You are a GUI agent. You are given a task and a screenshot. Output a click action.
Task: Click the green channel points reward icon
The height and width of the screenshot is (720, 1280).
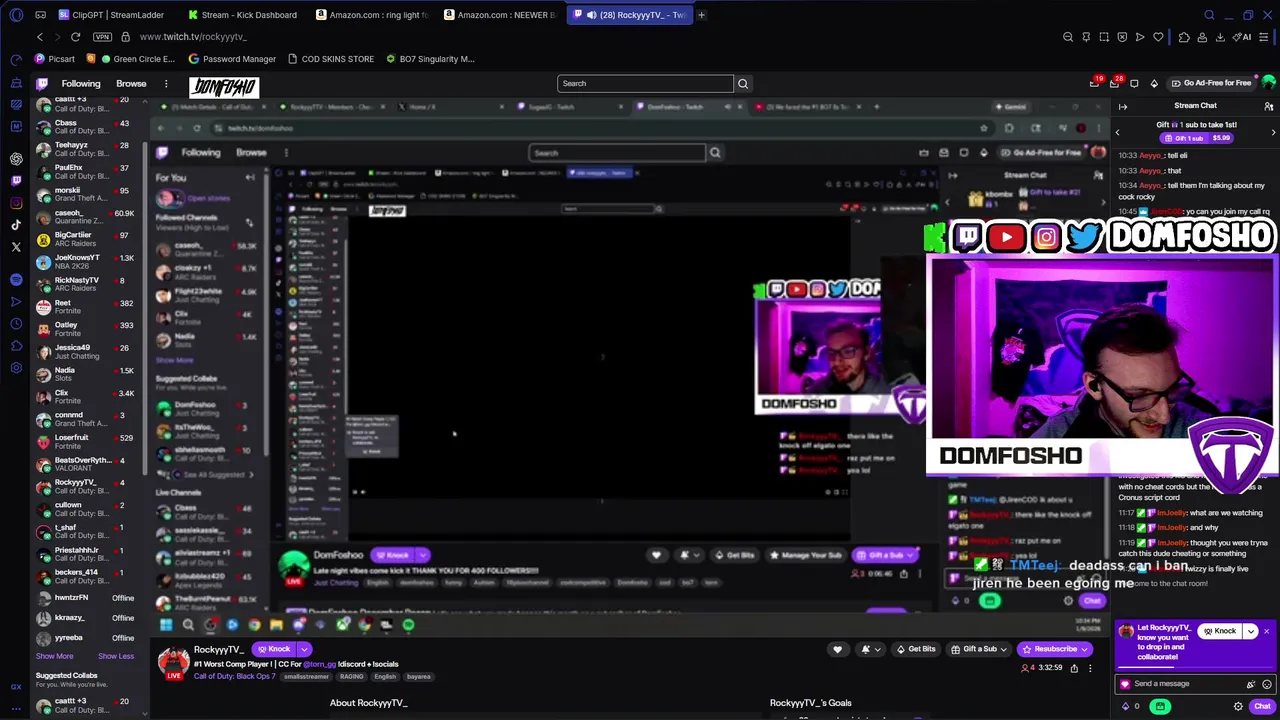tap(1160, 706)
